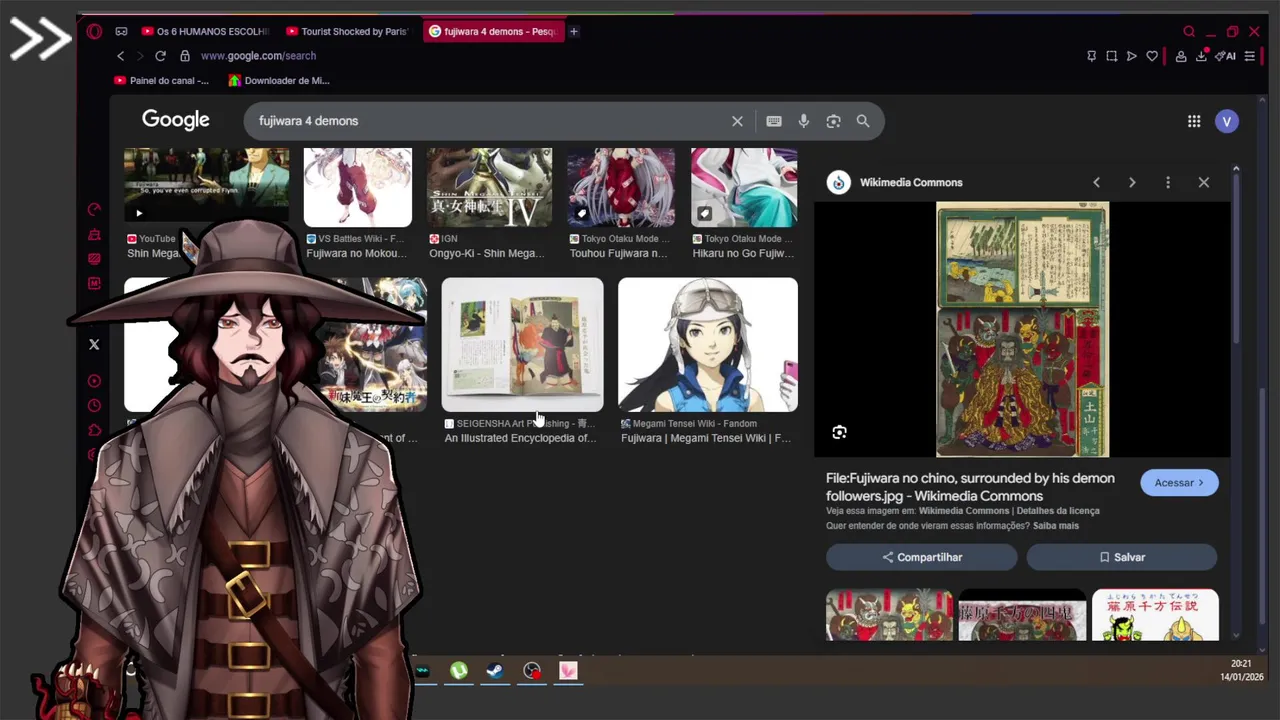Open the Shin Megami Tensei IV IGN thumbnail

pos(489,187)
